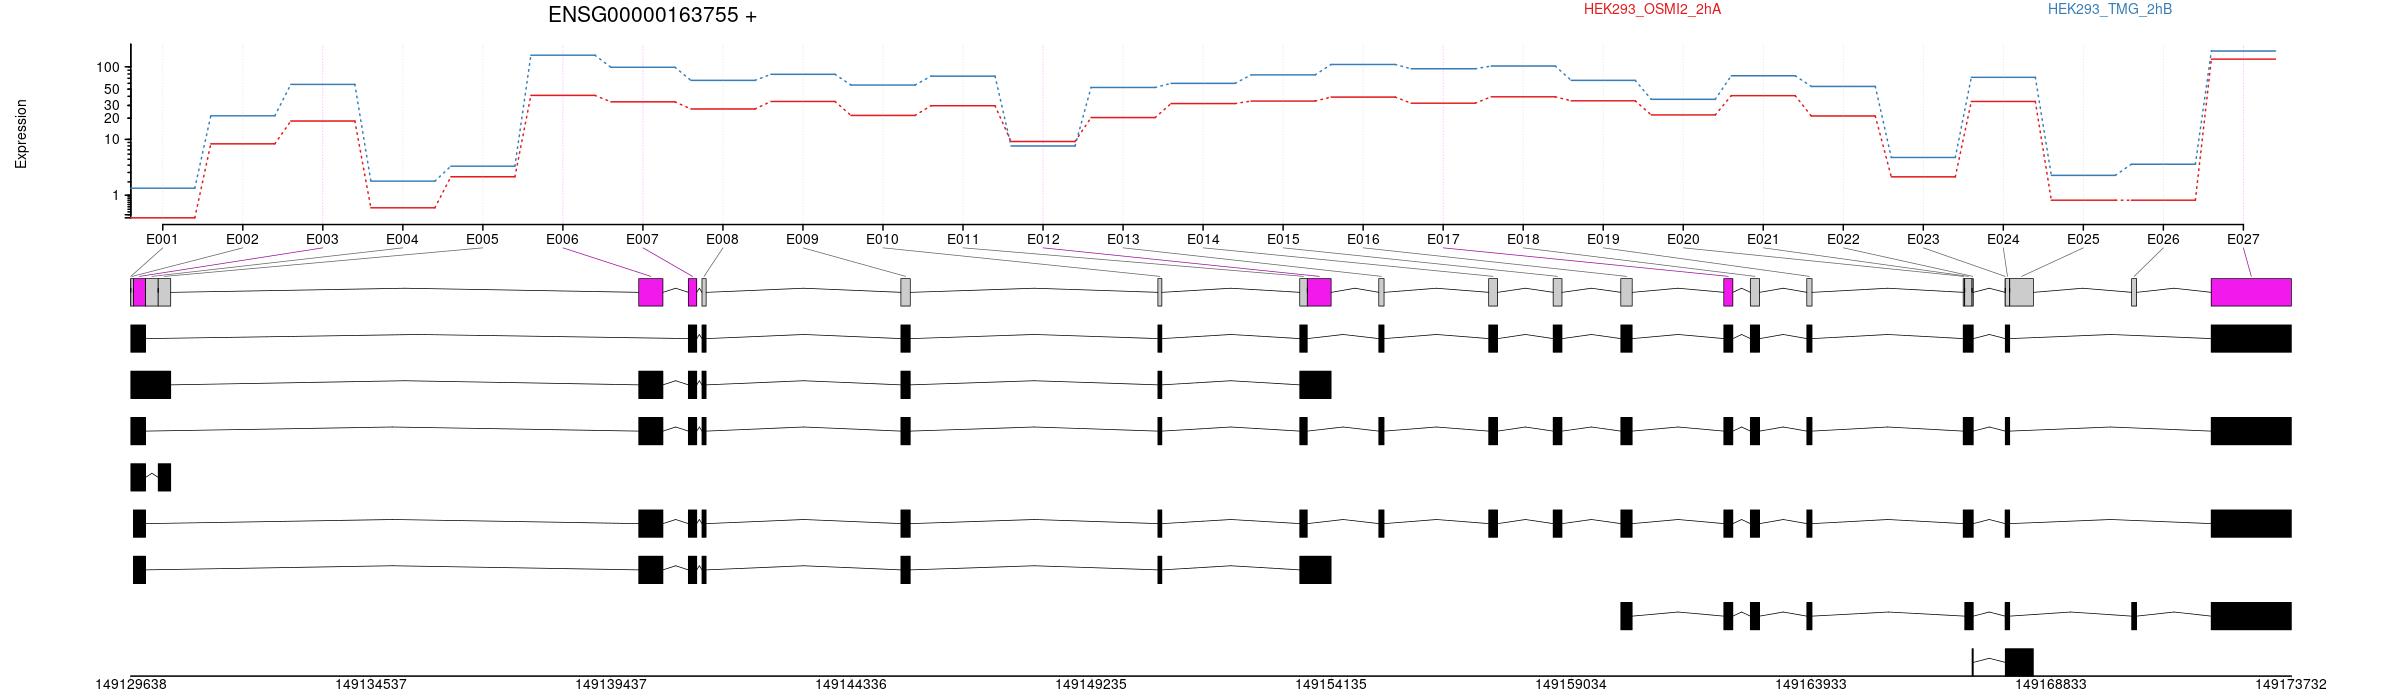Click exon label E017
The width and height of the screenshot is (2400, 700).
pyautogui.click(x=1443, y=239)
